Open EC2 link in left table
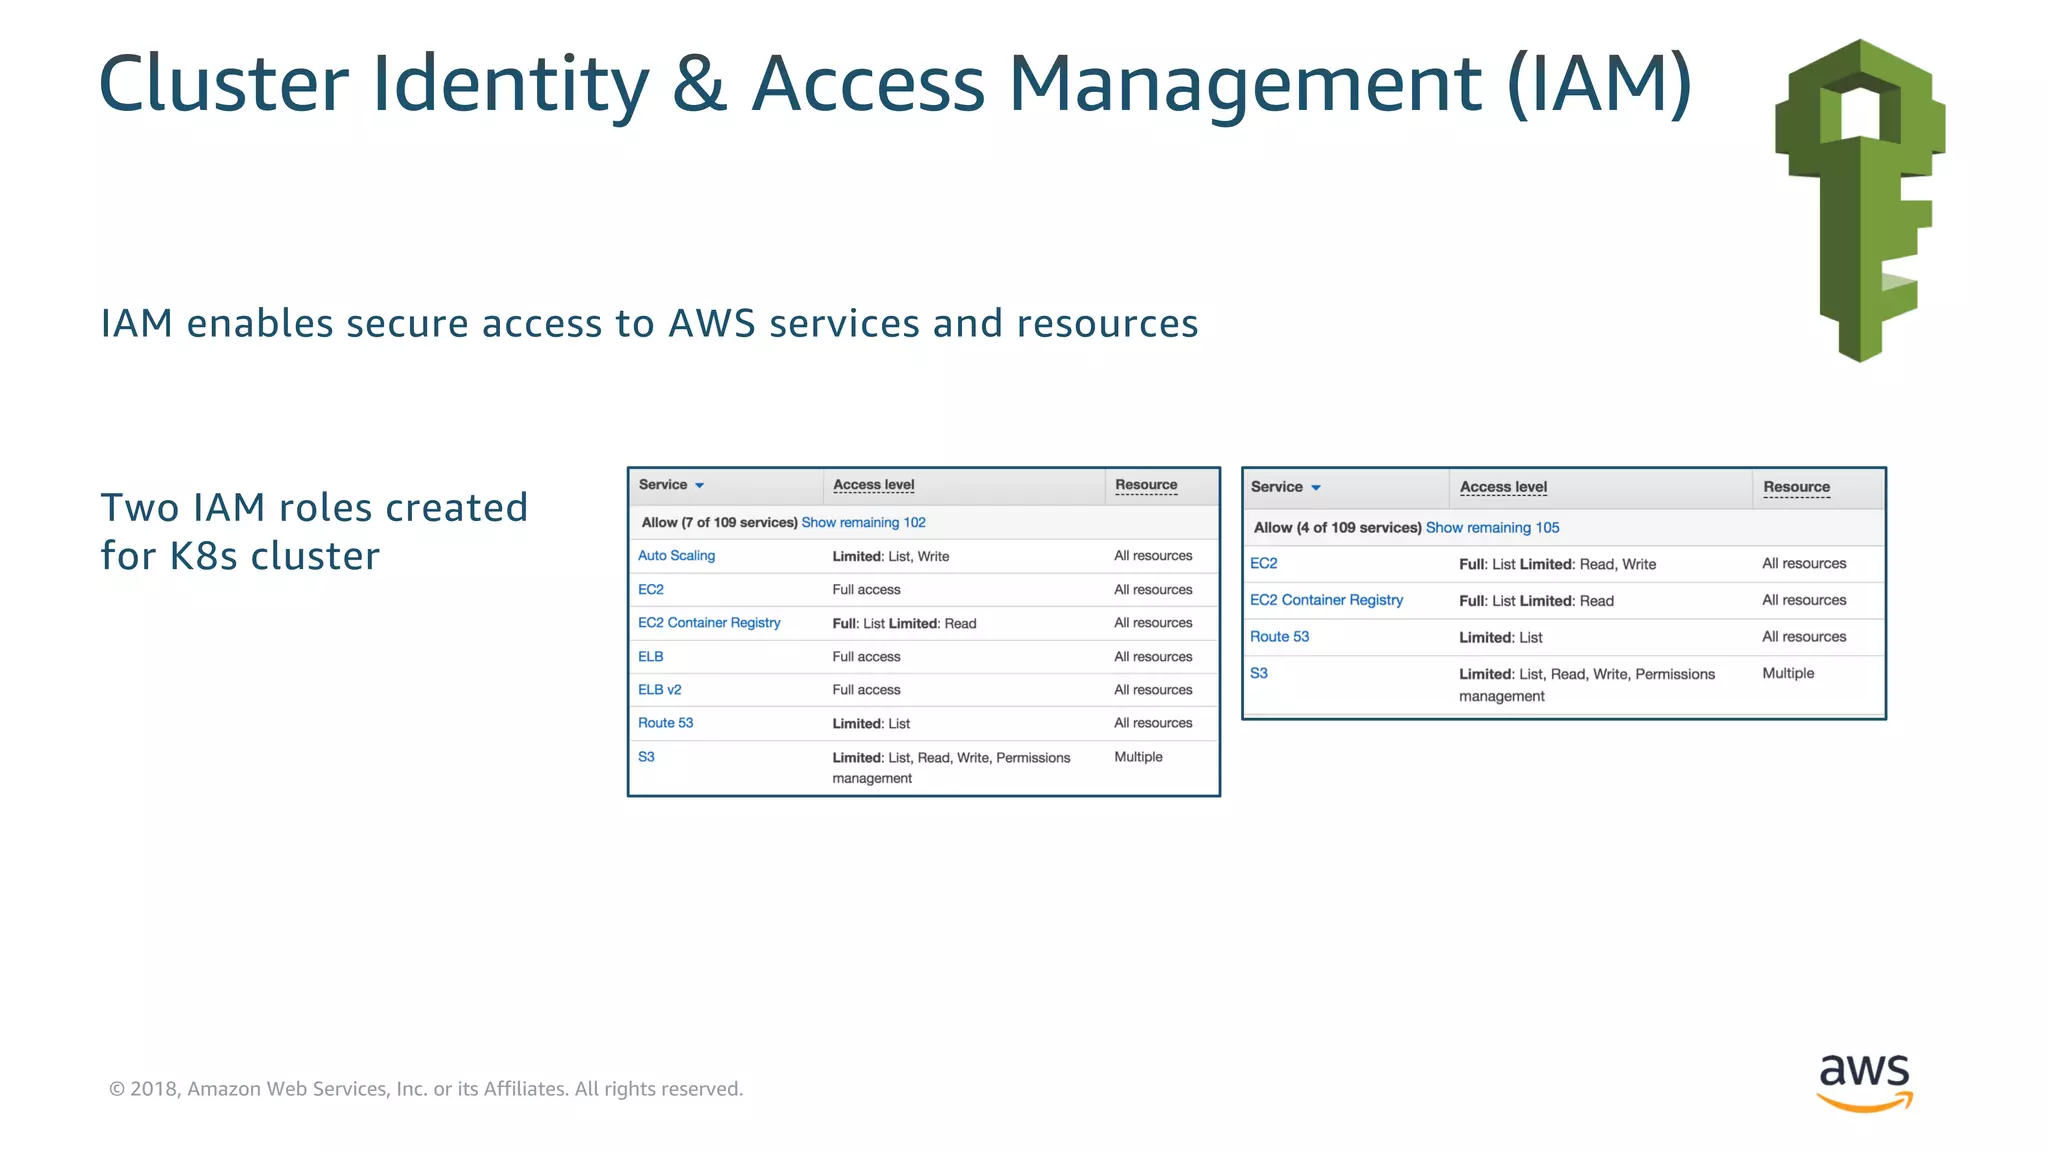2048x1152 pixels. pos(651,590)
